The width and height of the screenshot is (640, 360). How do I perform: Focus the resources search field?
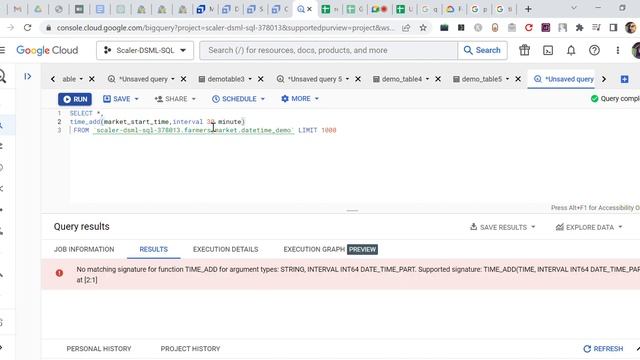pos(329,50)
